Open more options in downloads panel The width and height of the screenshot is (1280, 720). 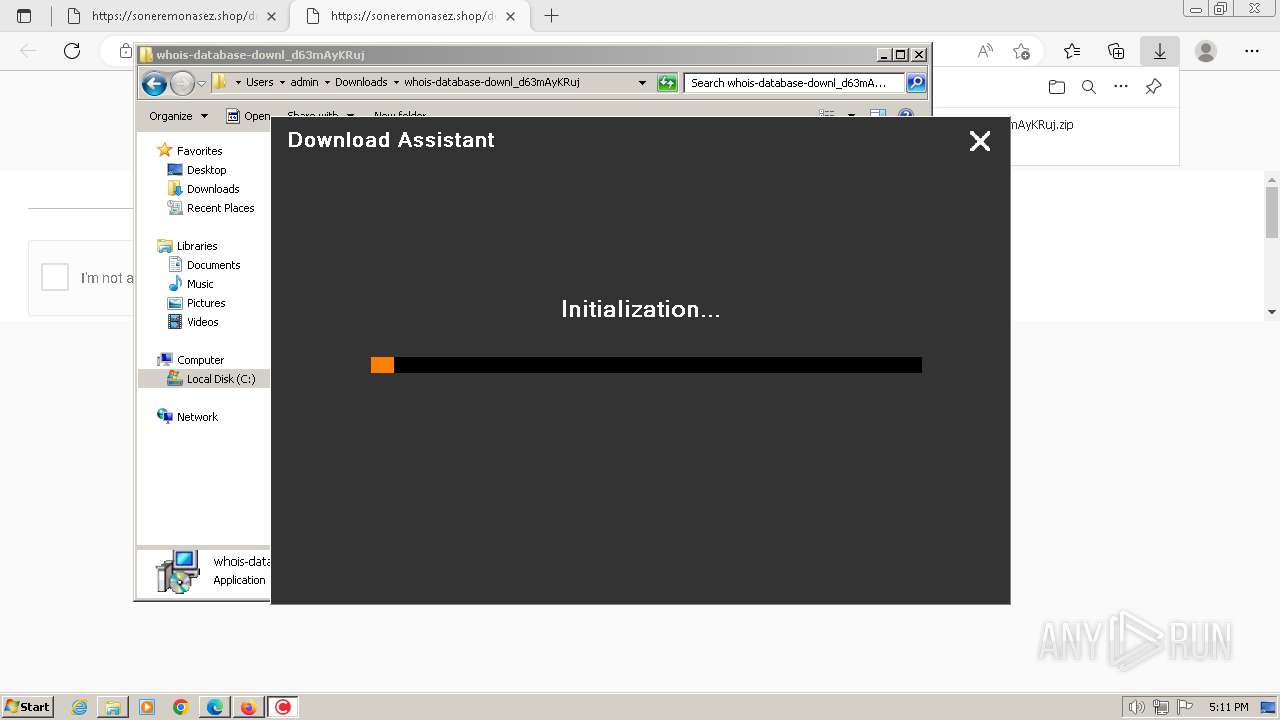pyautogui.click(x=1121, y=87)
